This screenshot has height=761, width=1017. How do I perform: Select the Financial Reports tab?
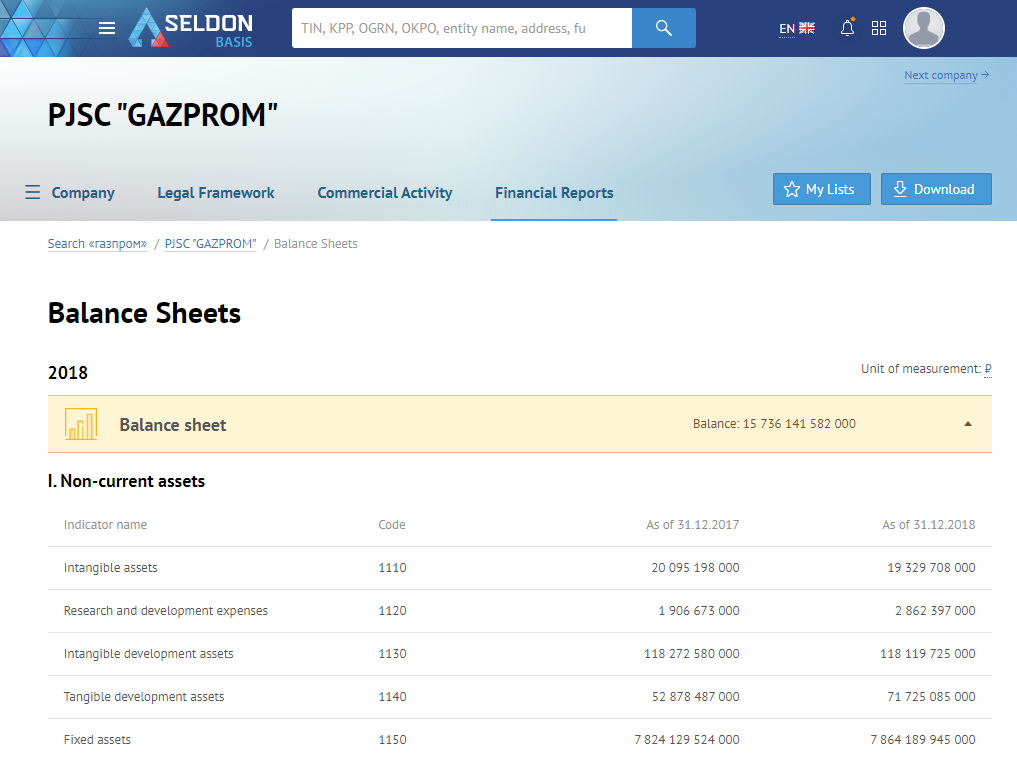[x=554, y=193]
